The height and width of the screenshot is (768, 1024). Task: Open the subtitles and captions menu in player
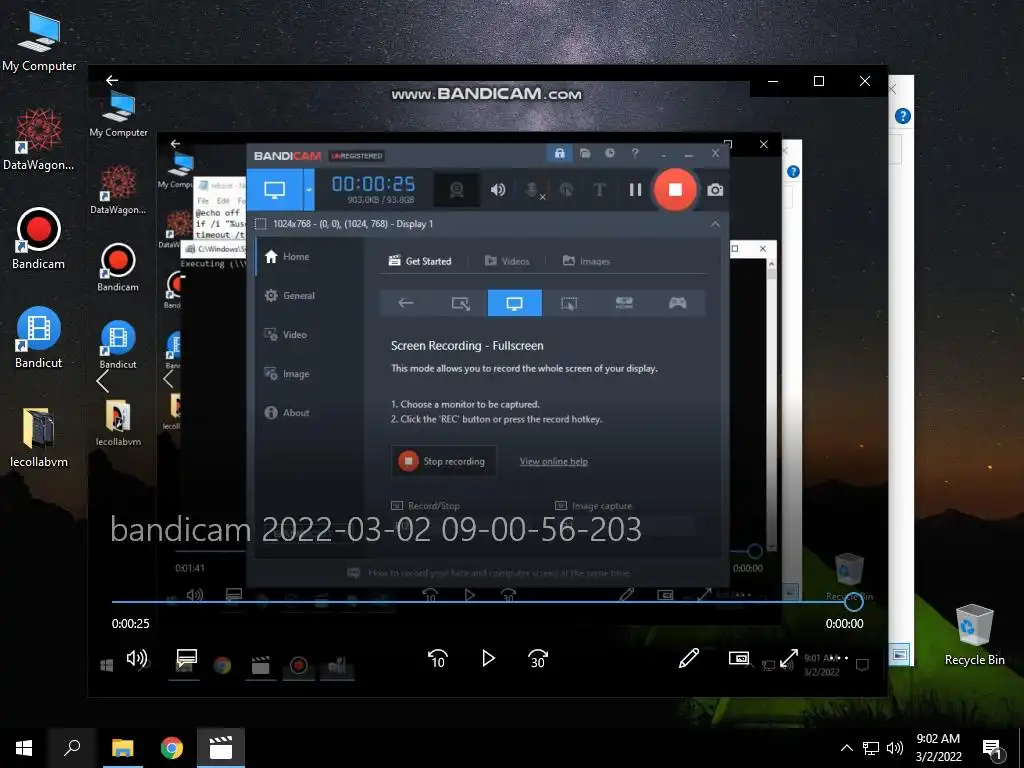[x=187, y=658]
